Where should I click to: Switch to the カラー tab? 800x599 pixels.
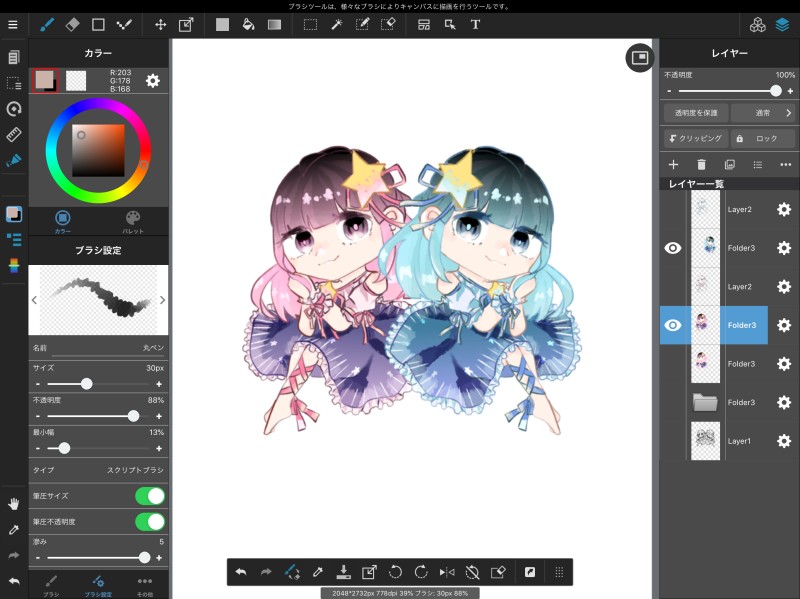[x=63, y=222]
